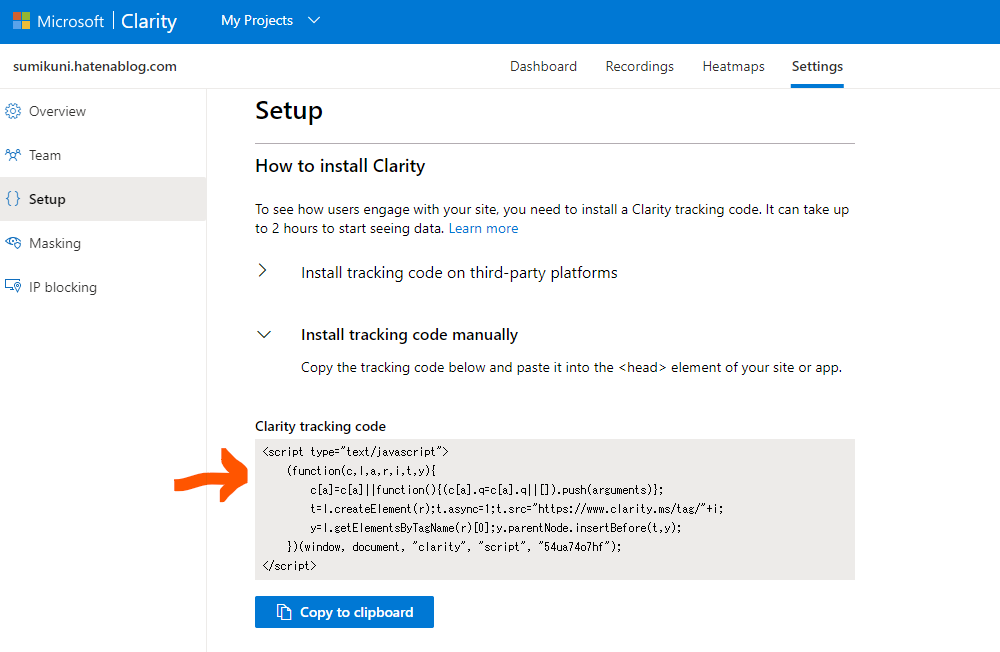Click inside the Clarity tracking code box

click(x=555, y=508)
